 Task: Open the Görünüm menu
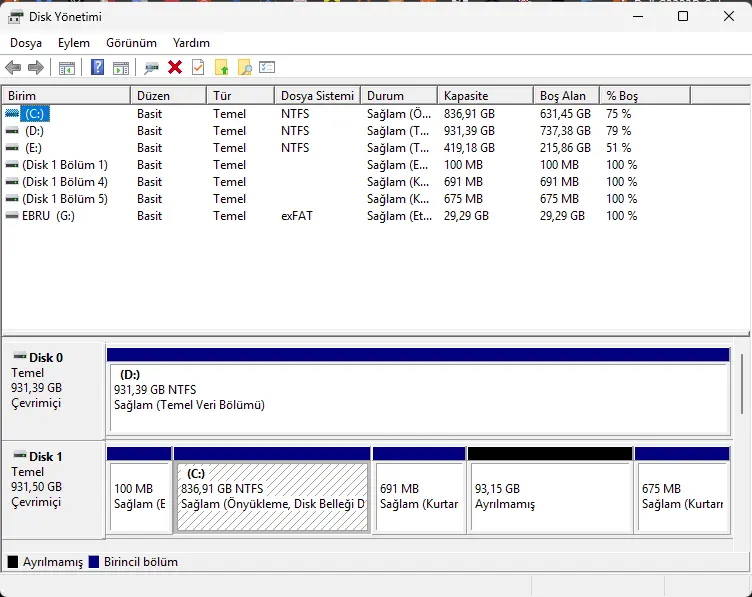coord(131,43)
